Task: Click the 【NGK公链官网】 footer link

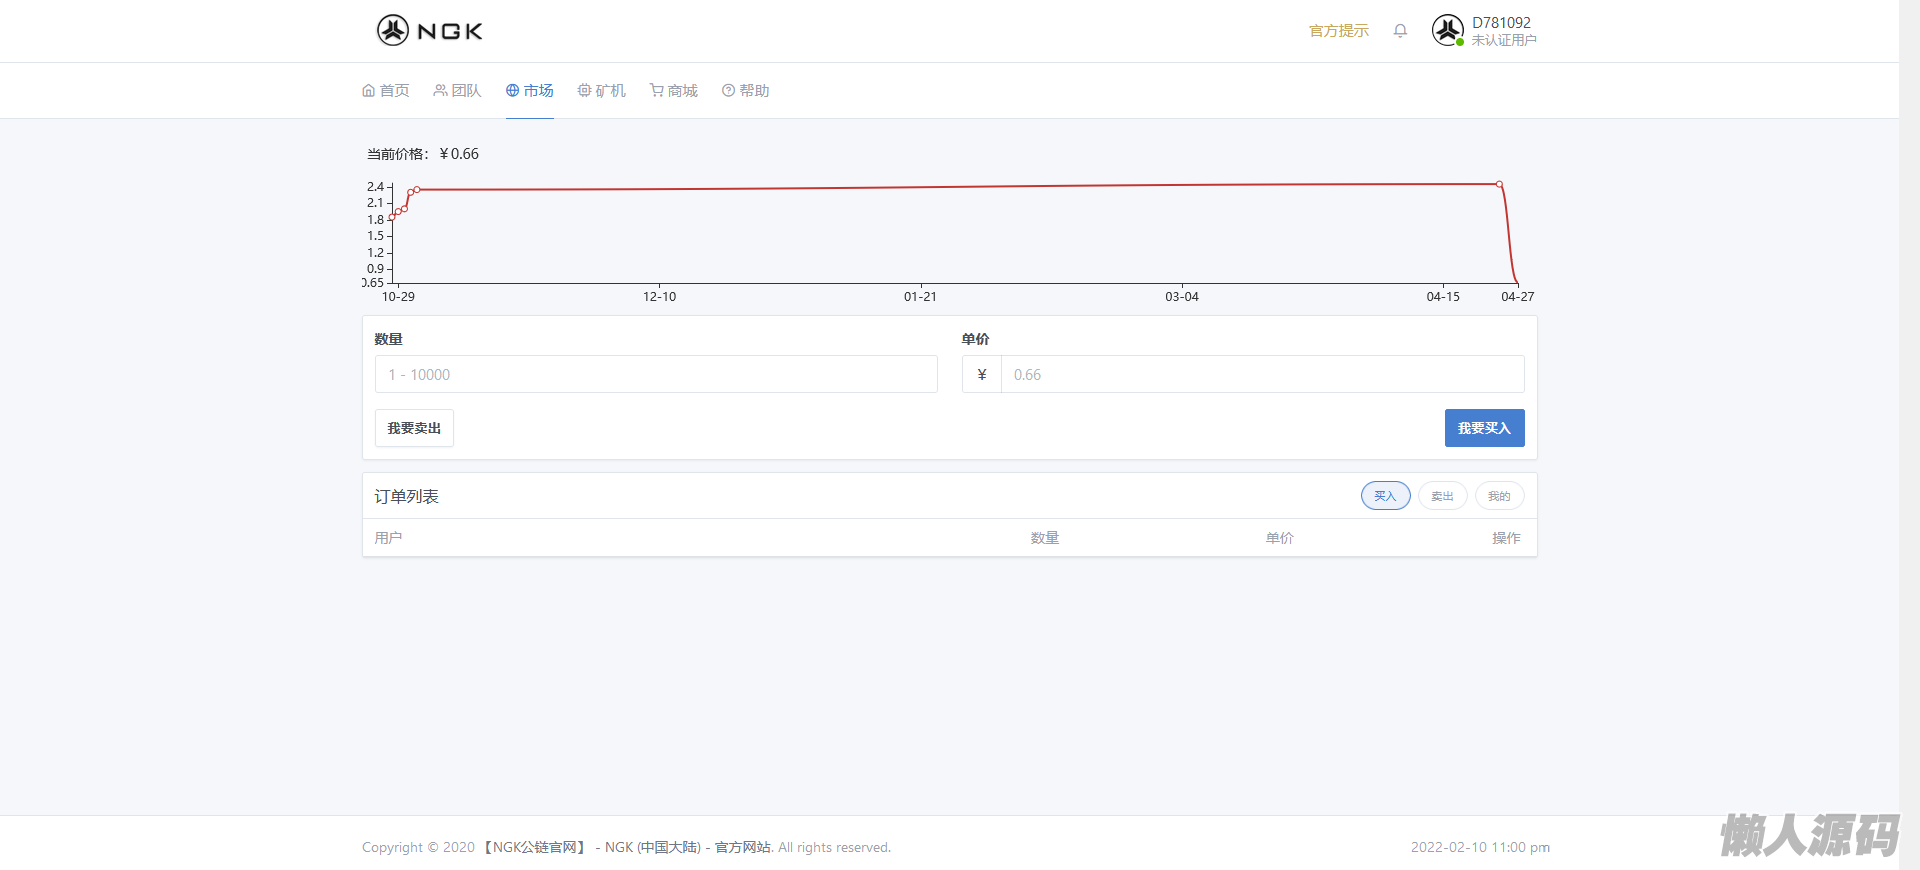Action: click(535, 847)
